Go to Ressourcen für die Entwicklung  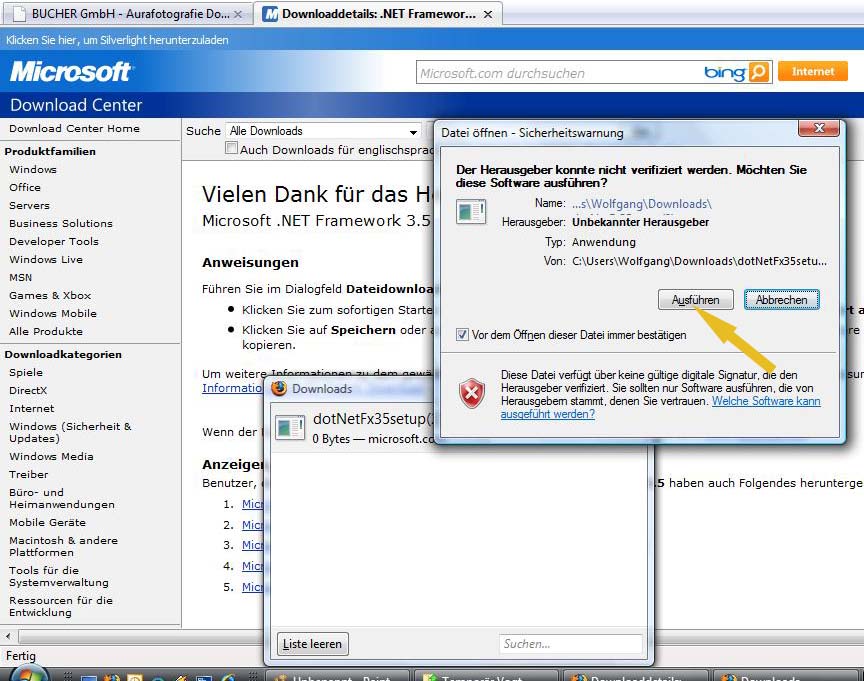click(61, 607)
